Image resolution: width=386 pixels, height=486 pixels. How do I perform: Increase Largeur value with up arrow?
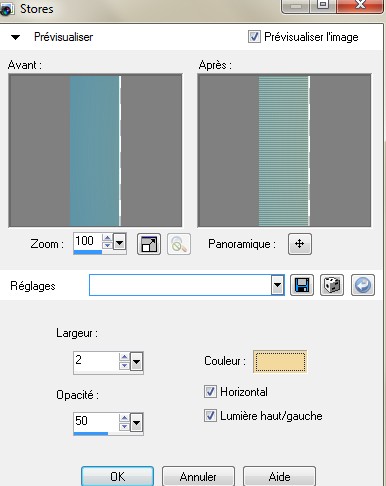pyautogui.click(x=124, y=357)
